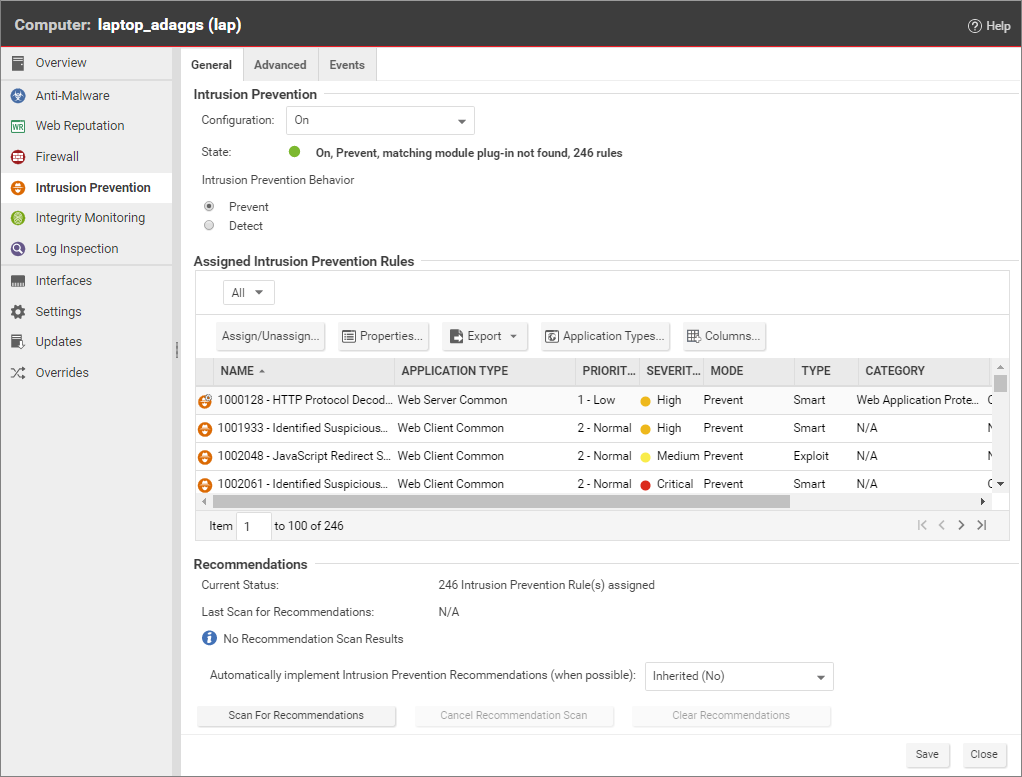Click the horizontal scrollbar in rules table
The image size is (1022, 777).
(500, 501)
